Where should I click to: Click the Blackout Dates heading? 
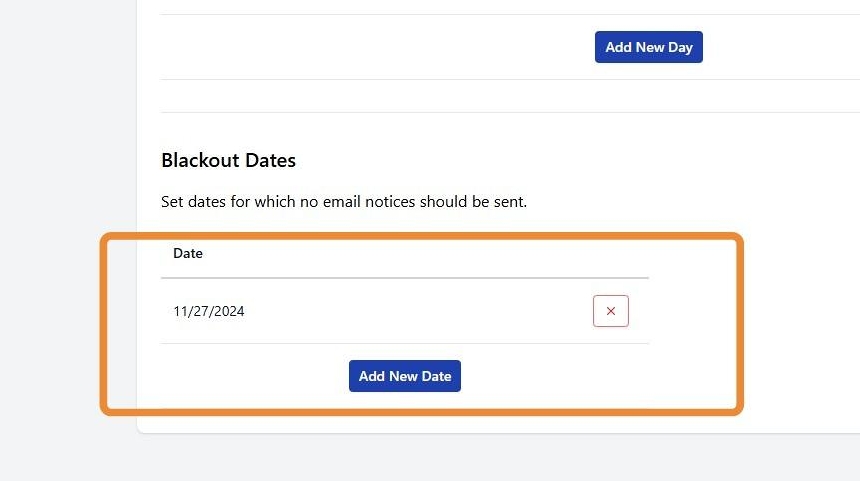coord(228,160)
